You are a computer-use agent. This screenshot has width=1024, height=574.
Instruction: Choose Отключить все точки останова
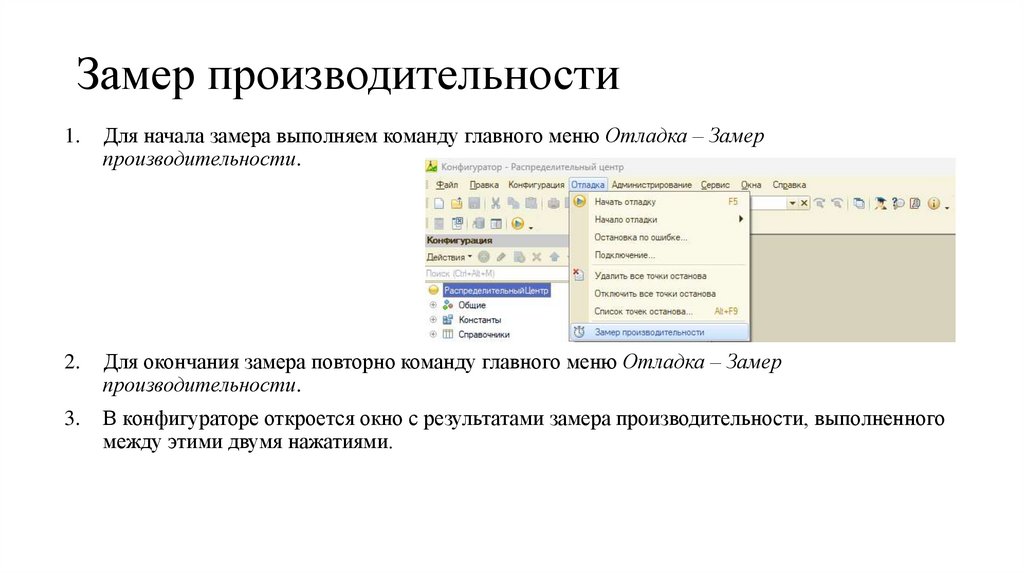pyautogui.click(x=660, y=294)
